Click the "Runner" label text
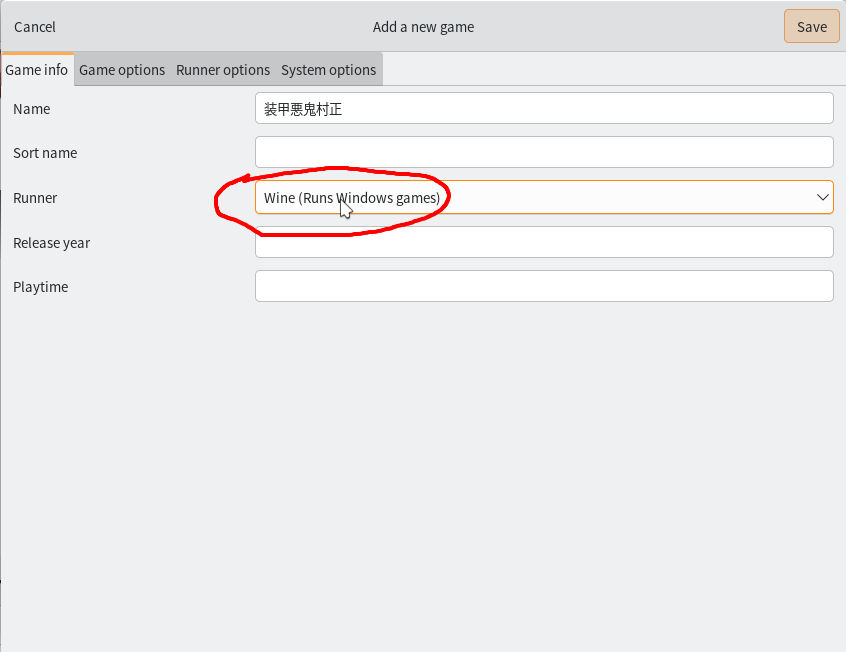 point(35,198)
